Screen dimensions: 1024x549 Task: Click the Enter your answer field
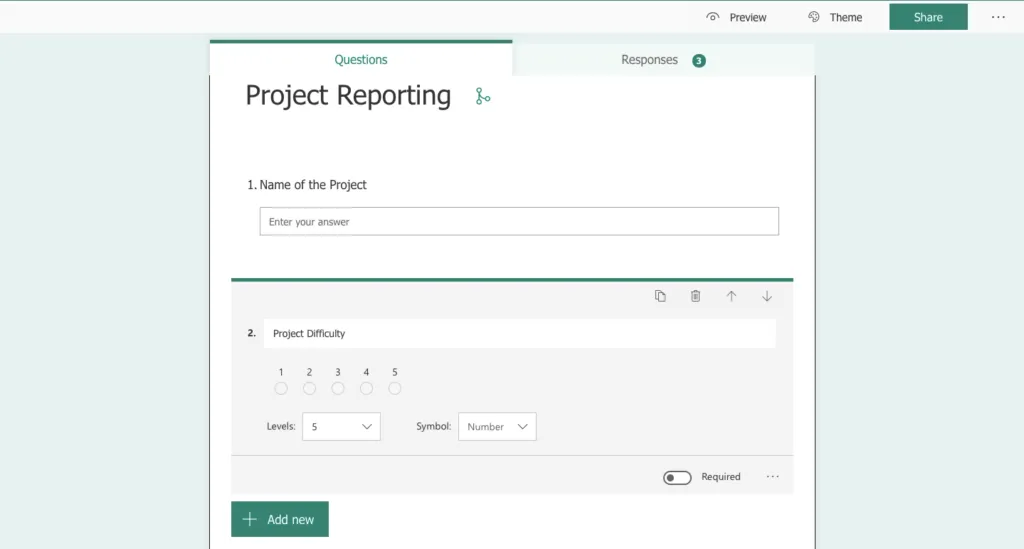(x=519, y=221)
